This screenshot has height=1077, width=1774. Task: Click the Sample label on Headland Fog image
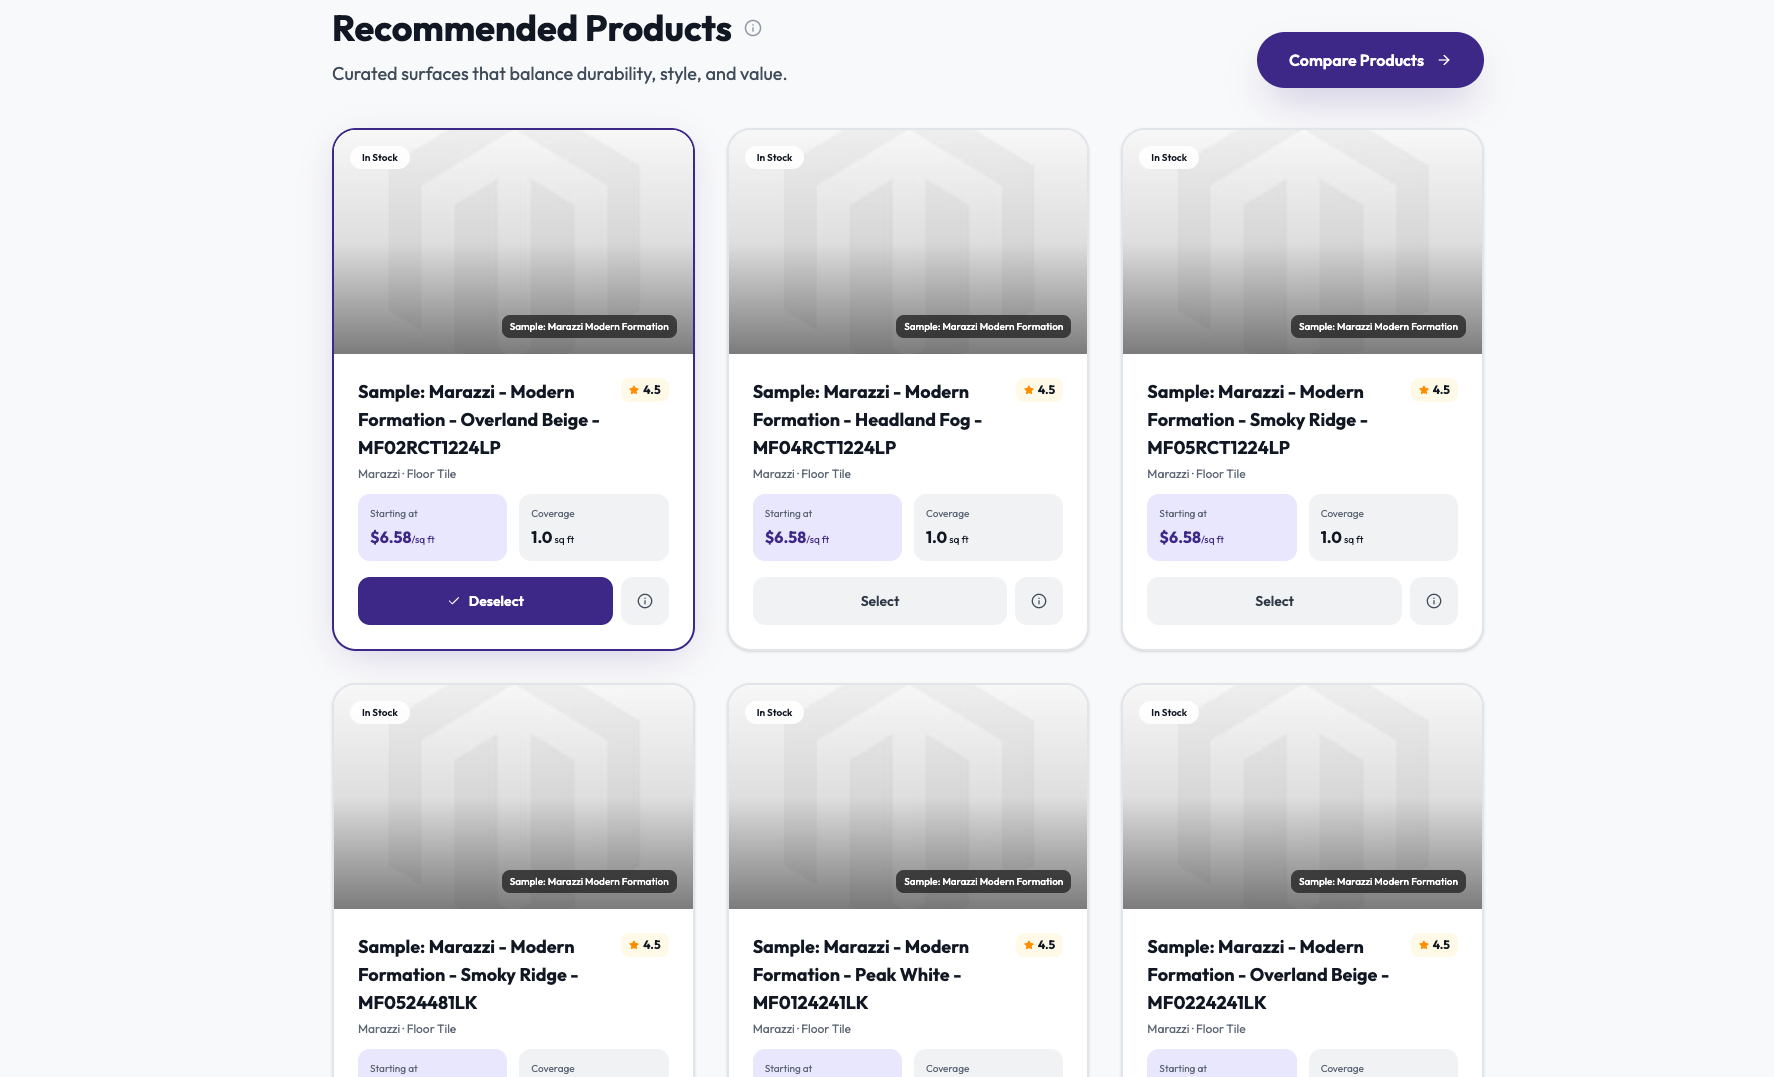[984, 327]
